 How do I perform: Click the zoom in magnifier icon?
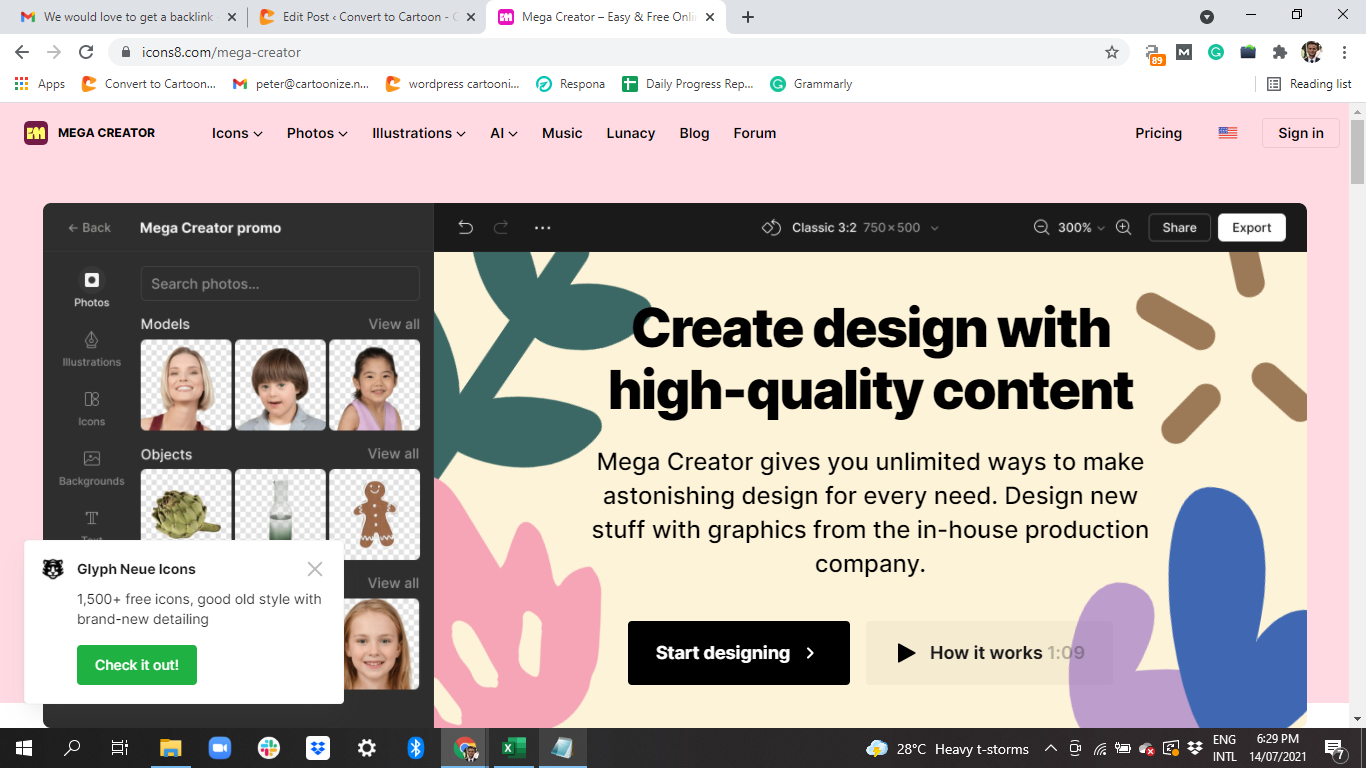[x=1123, y=228]
